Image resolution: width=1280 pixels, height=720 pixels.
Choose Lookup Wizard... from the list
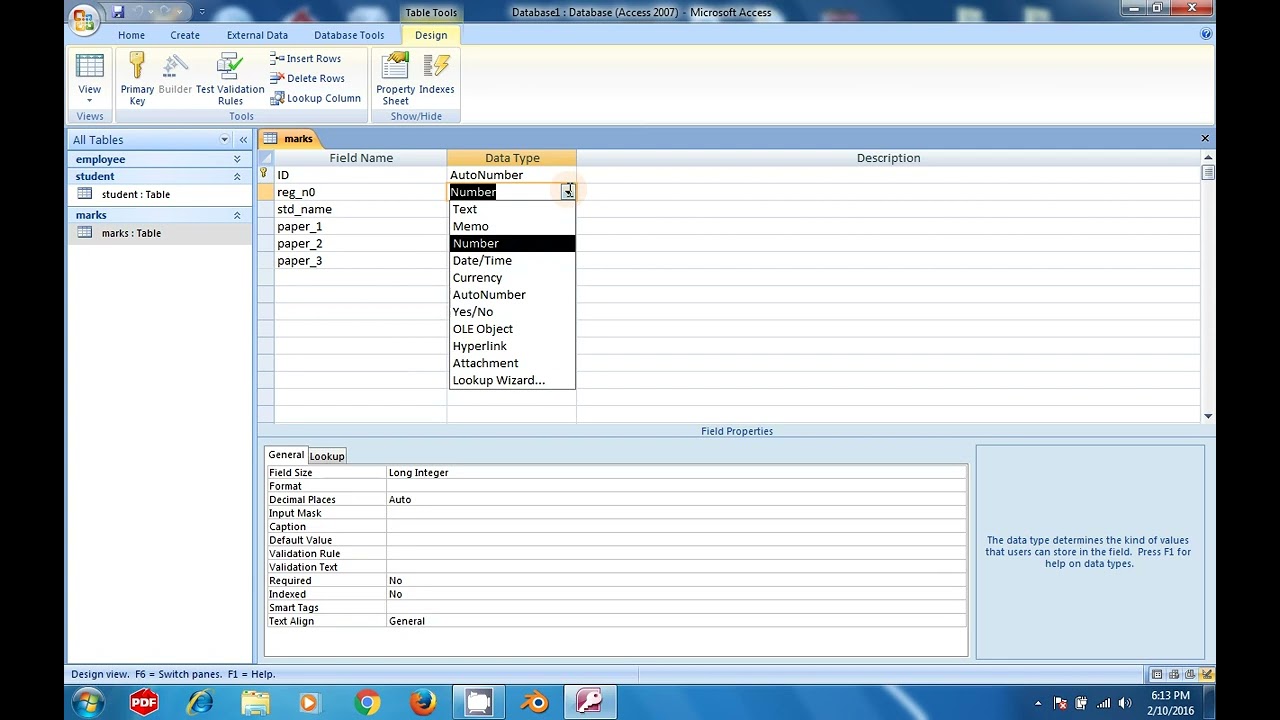pos(512,380)
